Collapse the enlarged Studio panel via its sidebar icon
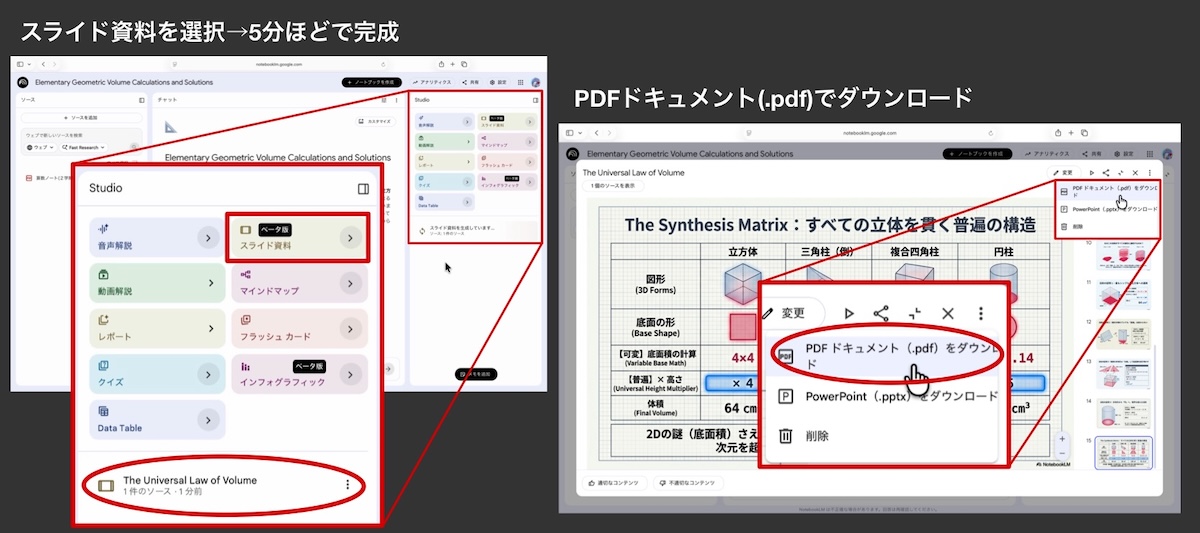 pos(363,189)
